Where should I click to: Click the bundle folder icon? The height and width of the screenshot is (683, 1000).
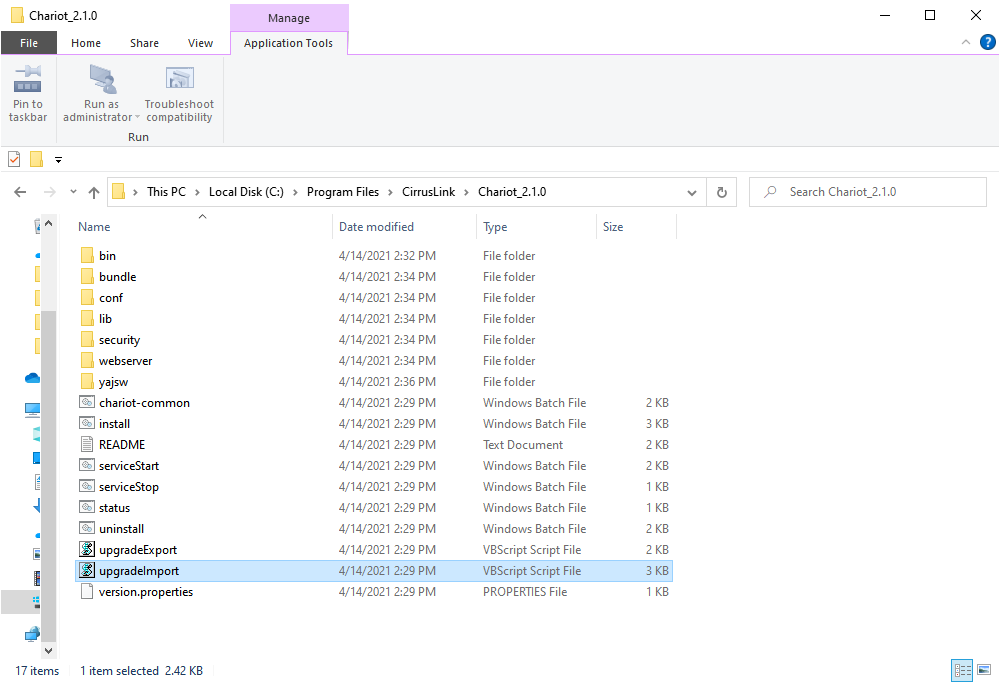pyautogui.click(x=87, y=277)
